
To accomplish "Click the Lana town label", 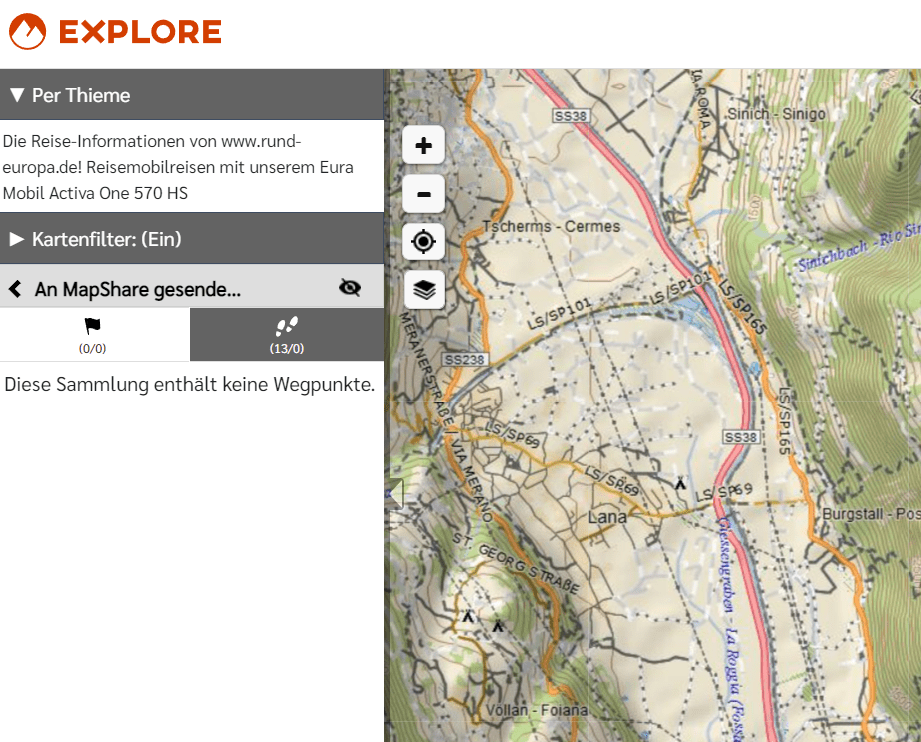I will [607, 517].
